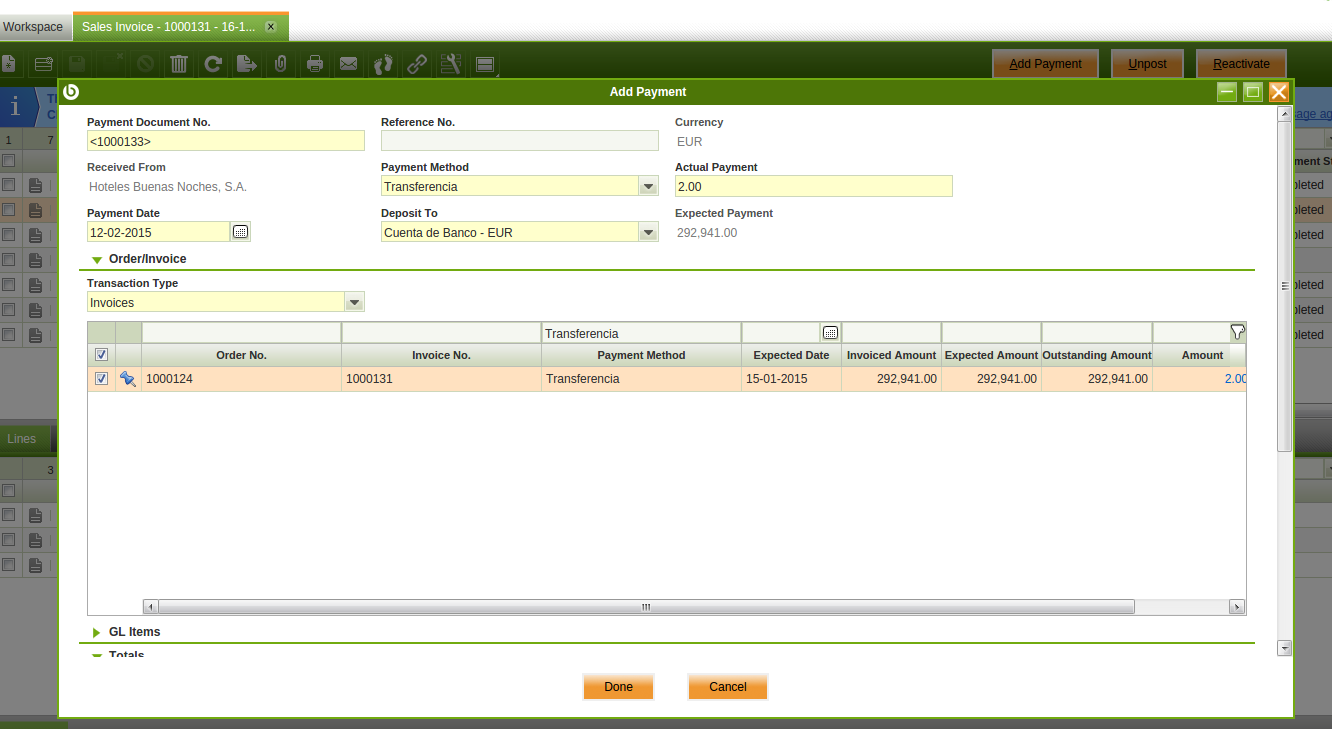The image size is (1332, 729).
Task: Click the refresh icon in toolbar
Action: coord(213,64)
